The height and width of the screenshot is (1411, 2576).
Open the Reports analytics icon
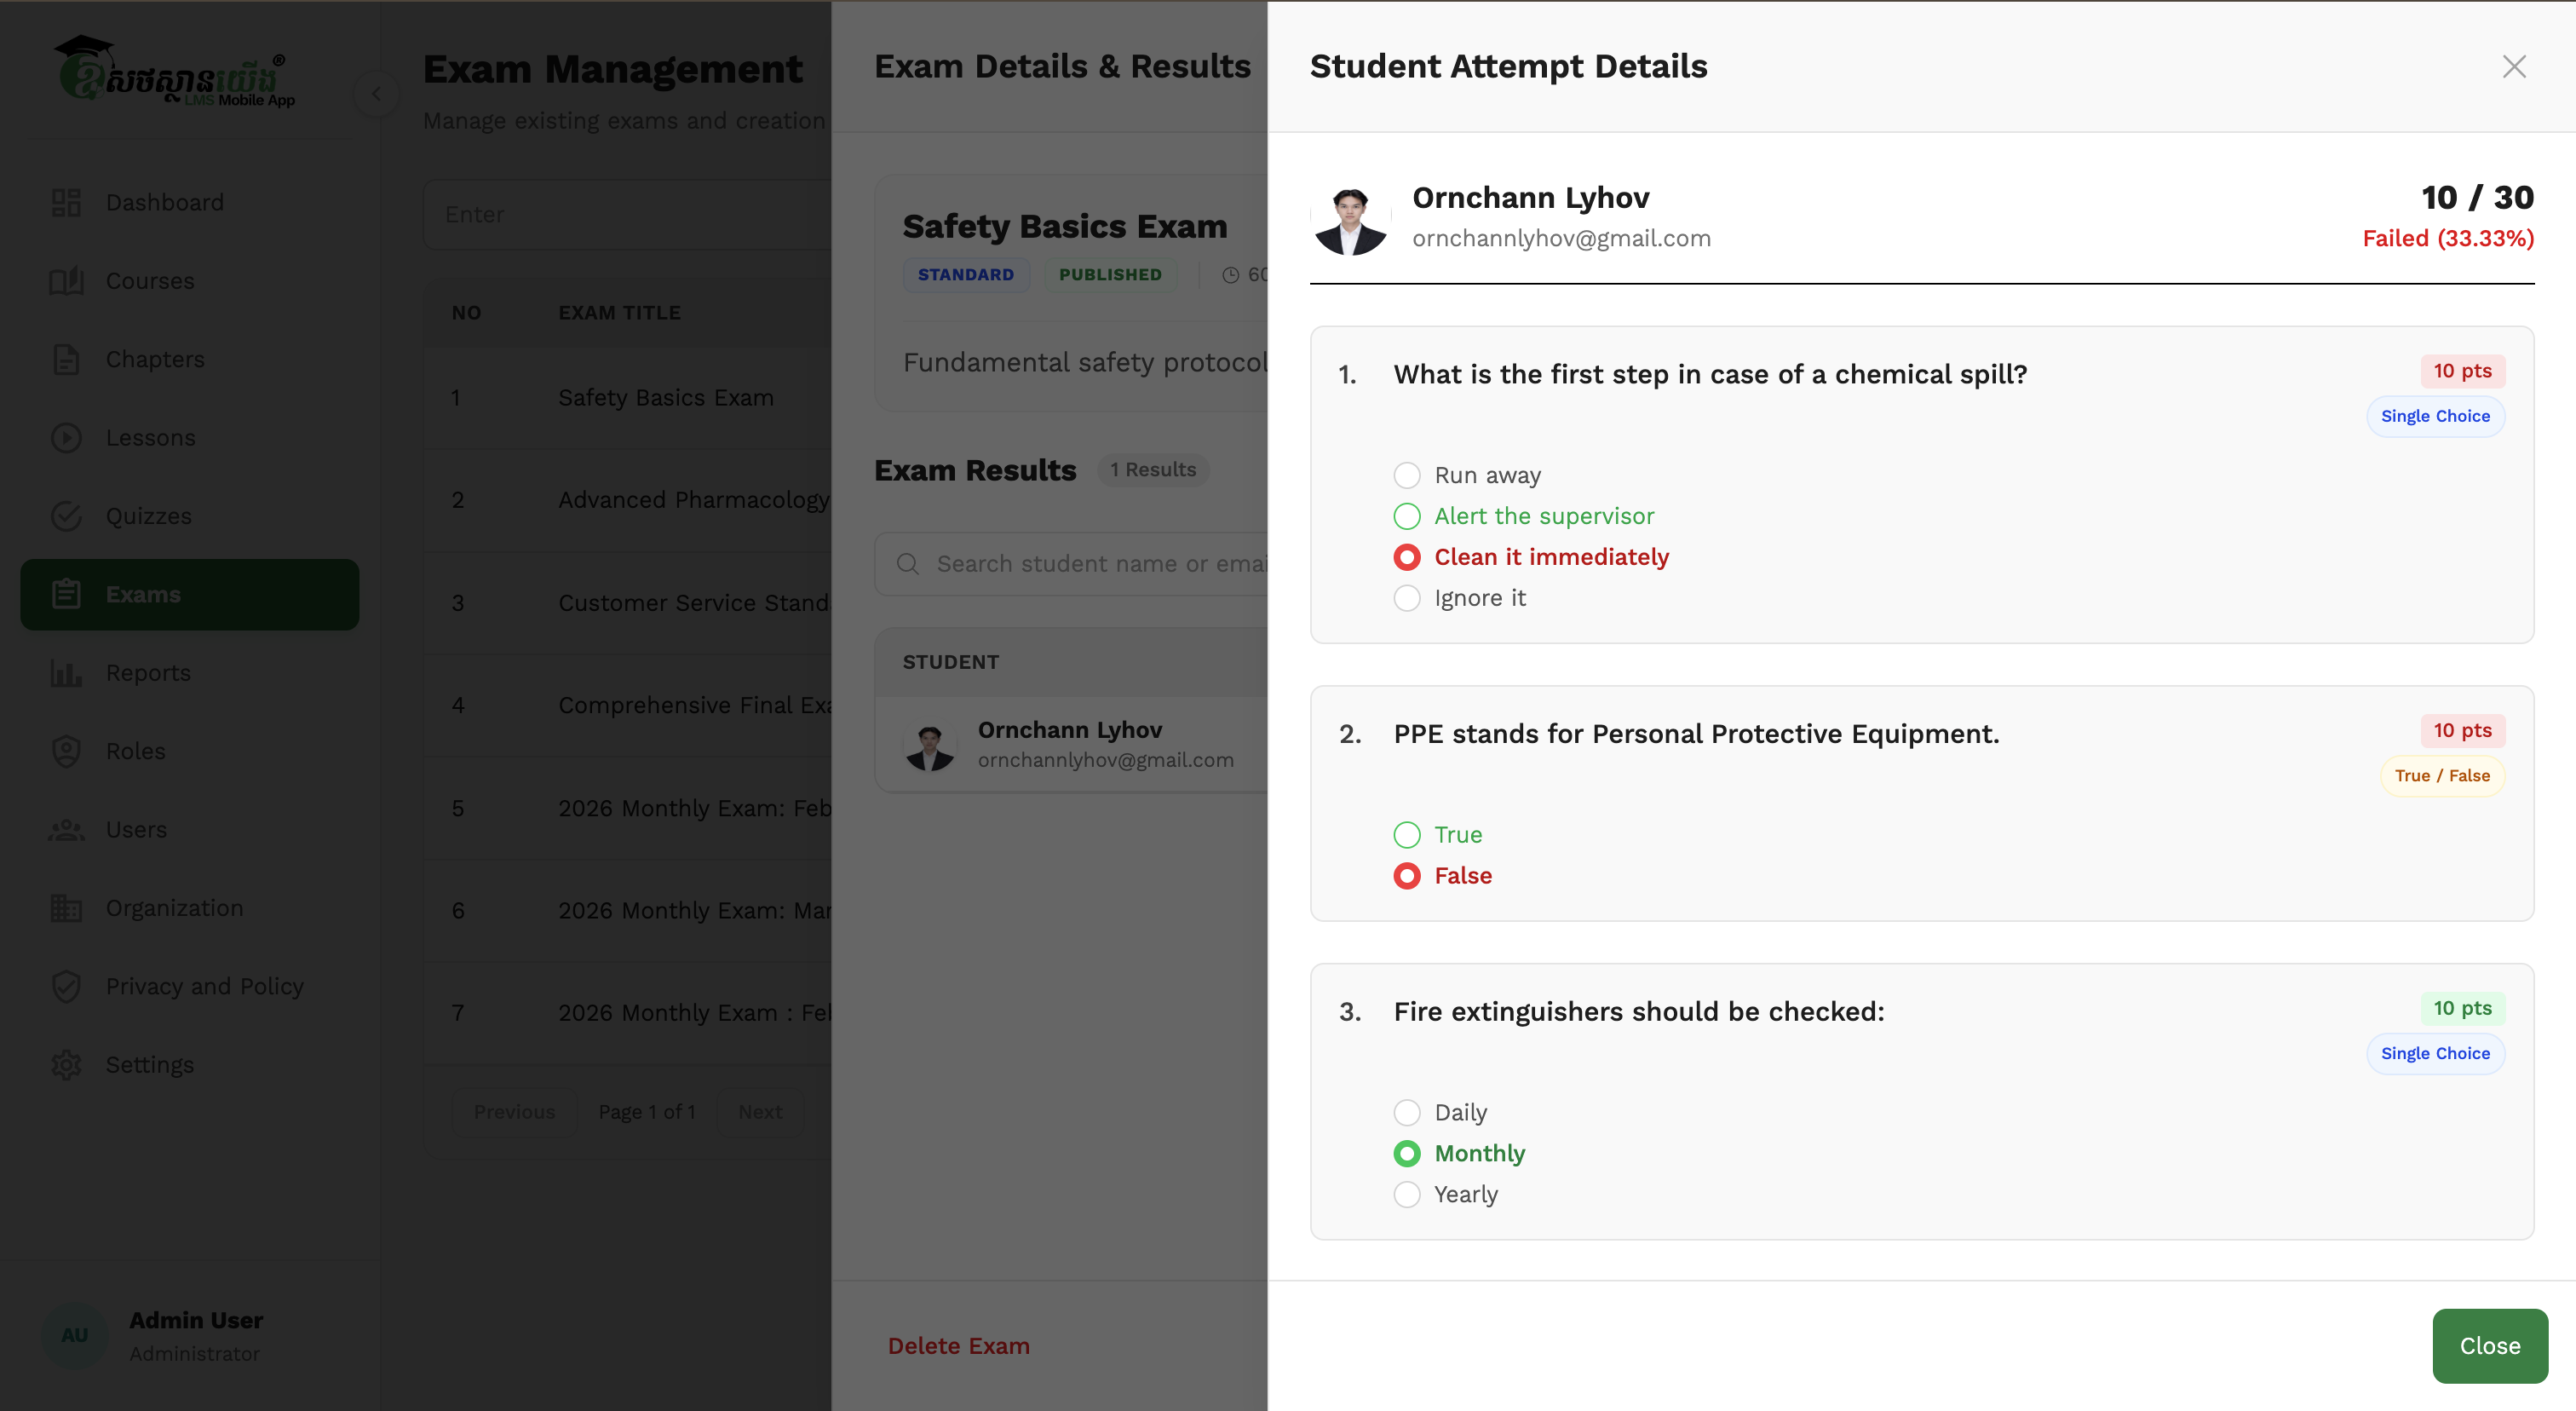click(x=66, y=672)
